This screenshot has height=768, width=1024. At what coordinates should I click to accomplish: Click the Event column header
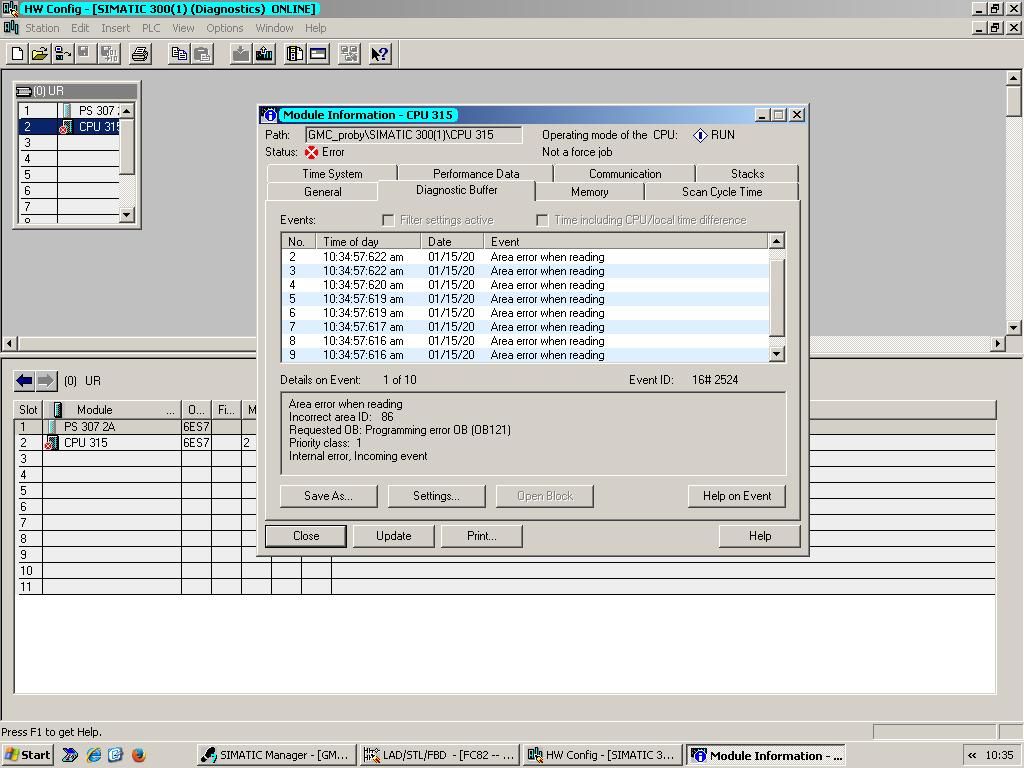626,242
